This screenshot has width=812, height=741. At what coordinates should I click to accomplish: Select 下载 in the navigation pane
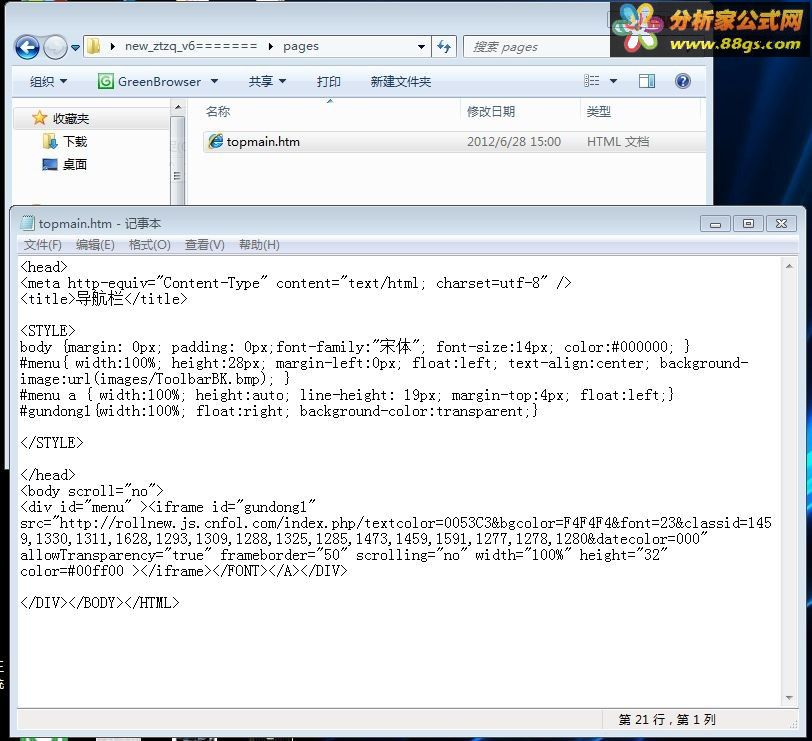pyautogui.click(x=75, y=141)
